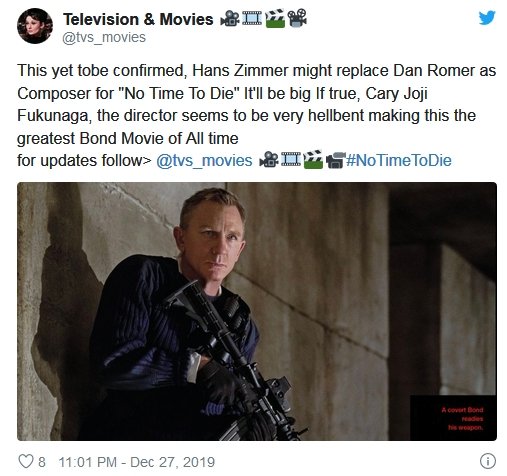This screenshot has height=476, width=507.
Task: Open the #NoTimeToDie hashtag
Action: click(399, 160)
